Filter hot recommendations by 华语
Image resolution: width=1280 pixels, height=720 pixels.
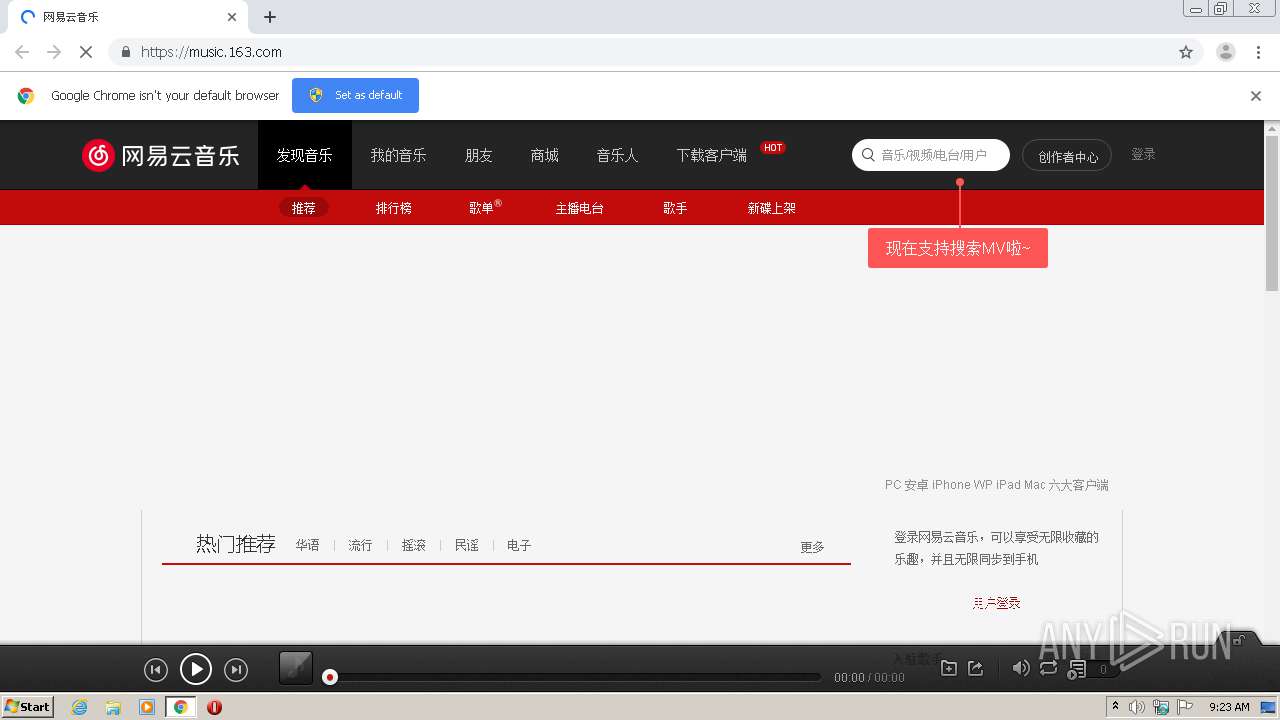(x=307, y=545)
